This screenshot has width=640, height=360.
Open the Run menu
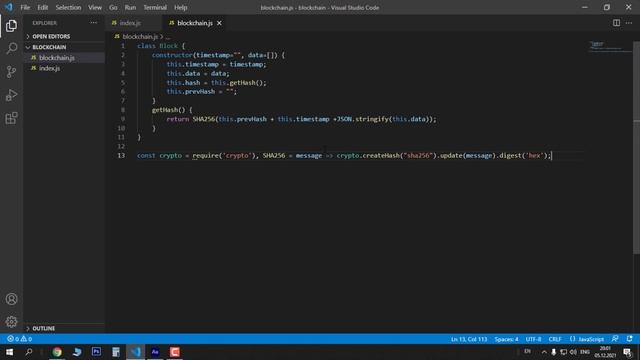tap(130, 7)
